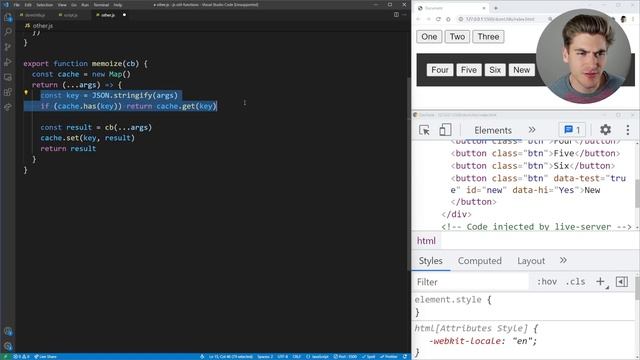Switch to the Elements panel

coord(493,130)
